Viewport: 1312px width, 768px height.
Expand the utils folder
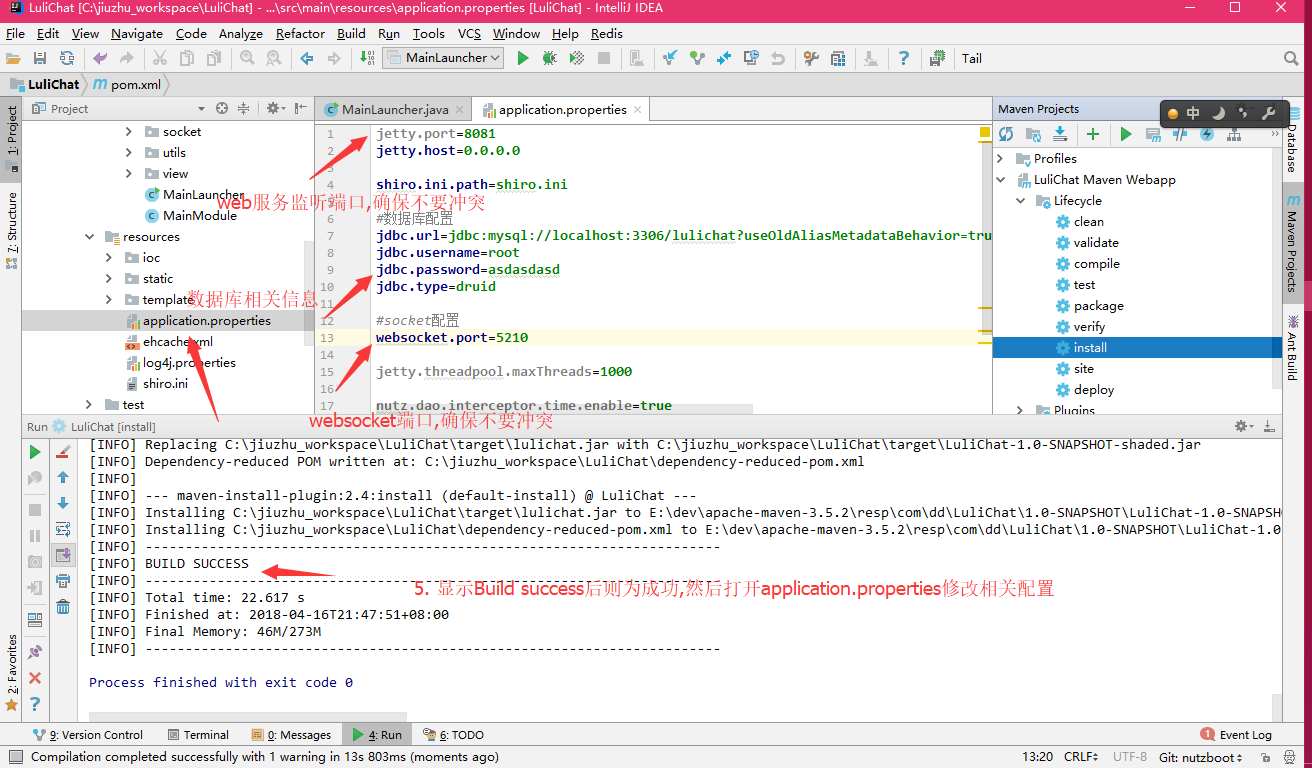(129, 152)
